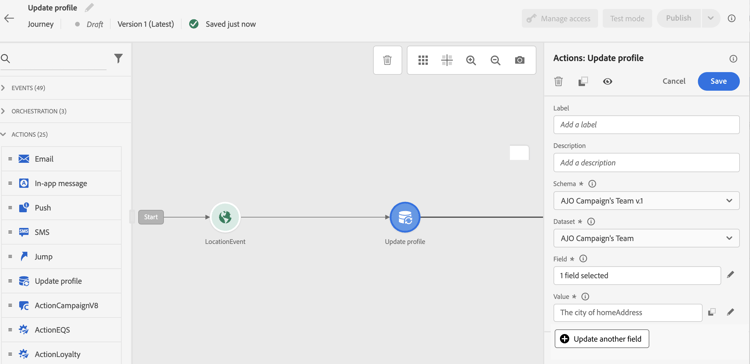Go back using the left arrow
The width and height of the screenshot is (750, 364).
click(x=9, y=18)
